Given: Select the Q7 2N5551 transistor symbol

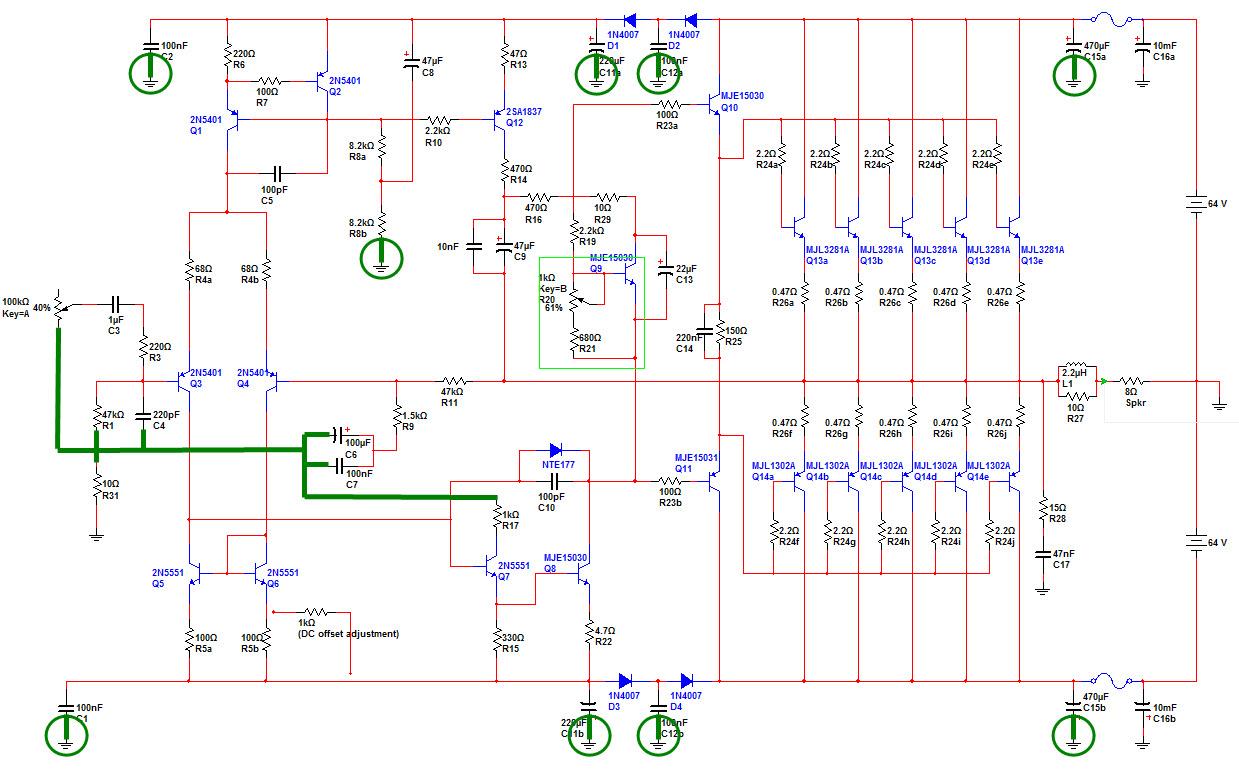Looking at the screenshot, I should point(490,568).
